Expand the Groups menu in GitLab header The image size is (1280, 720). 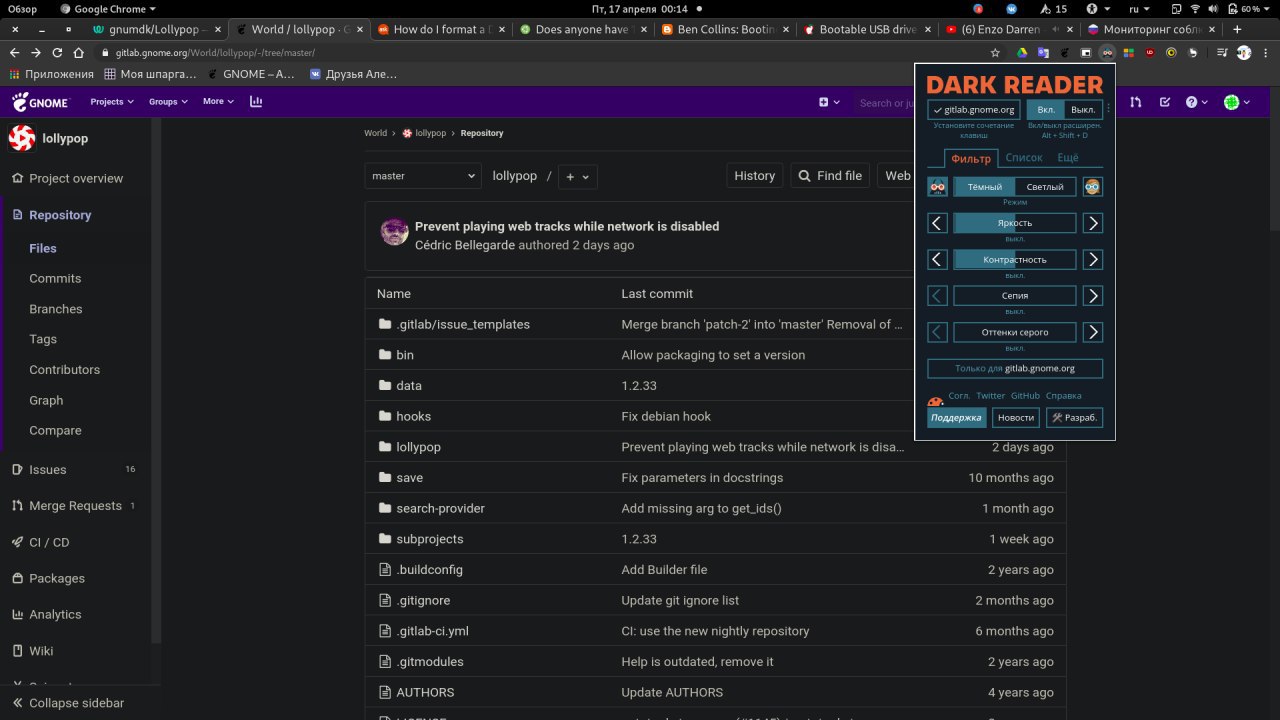click(x=169, y=101)
